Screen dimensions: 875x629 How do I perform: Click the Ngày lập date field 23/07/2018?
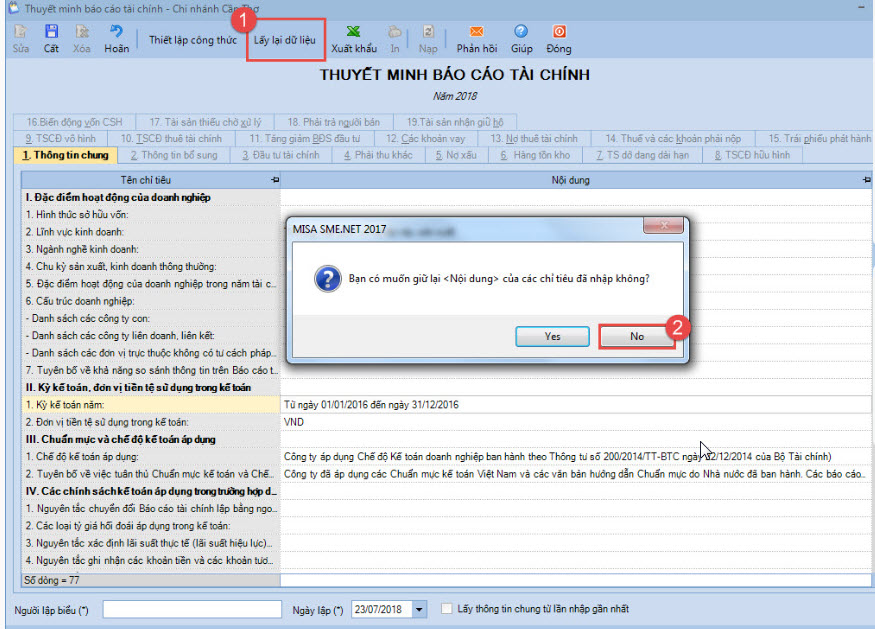pos(382,609)
